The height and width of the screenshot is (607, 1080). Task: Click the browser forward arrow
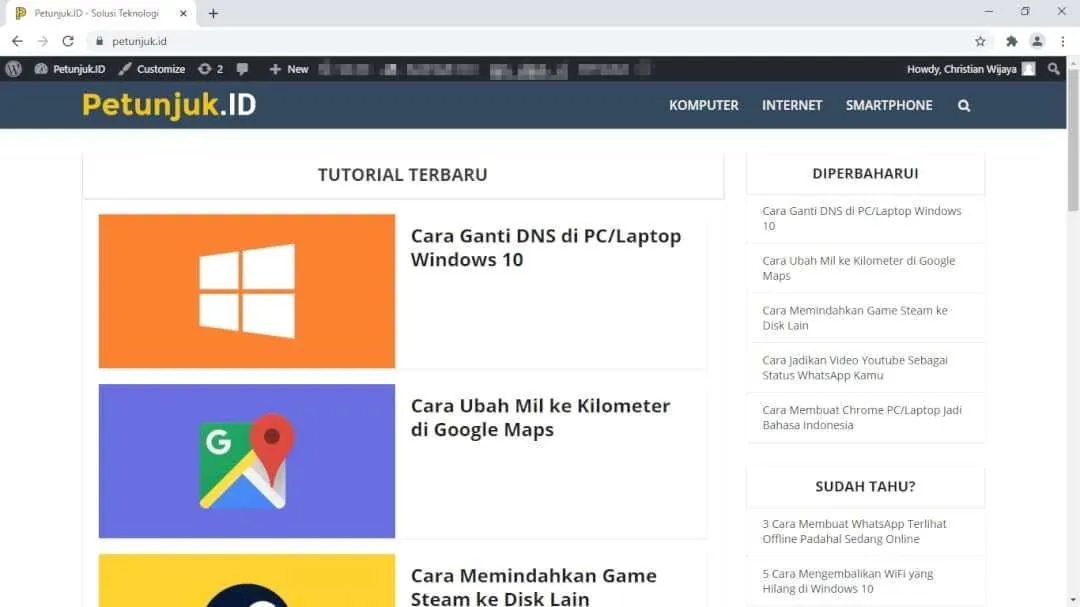click(x=43, y=41)
